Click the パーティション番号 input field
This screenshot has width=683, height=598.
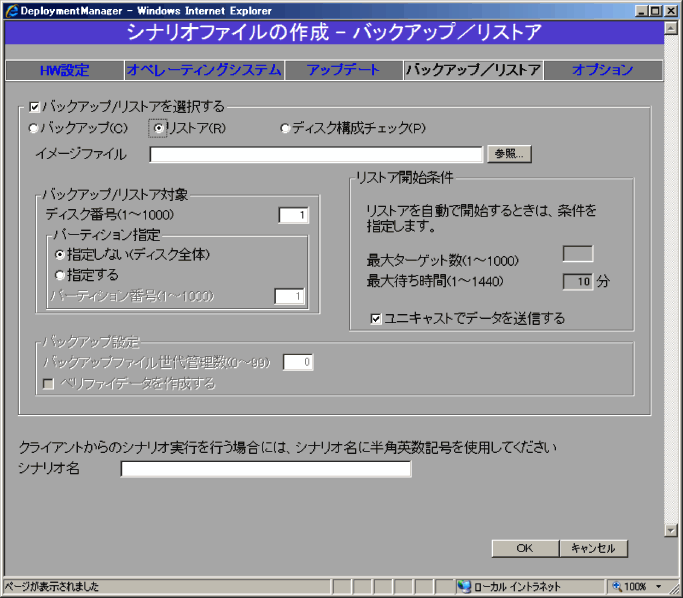pyautogui.click(x=290, y=297)
